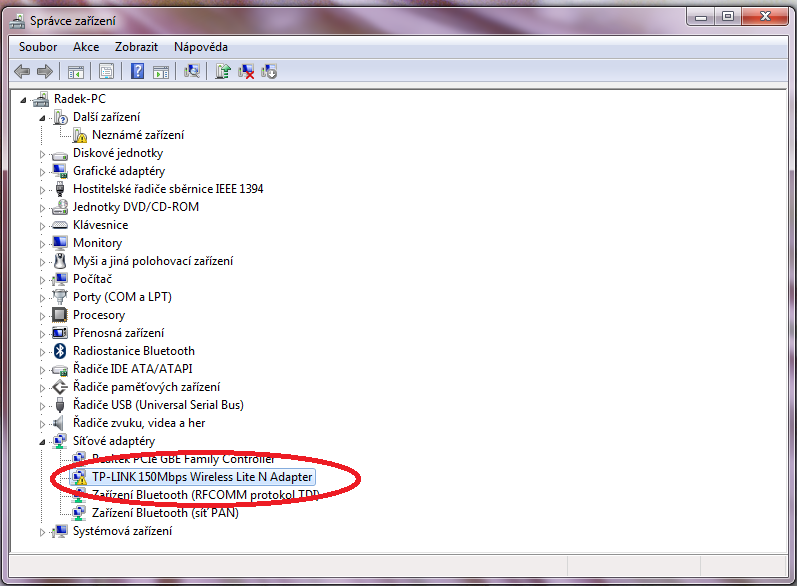Select TP-LINK 150Mbps Wireless Lite N Adapter
This screenshot has width=797, height=586.
[202, 477]
